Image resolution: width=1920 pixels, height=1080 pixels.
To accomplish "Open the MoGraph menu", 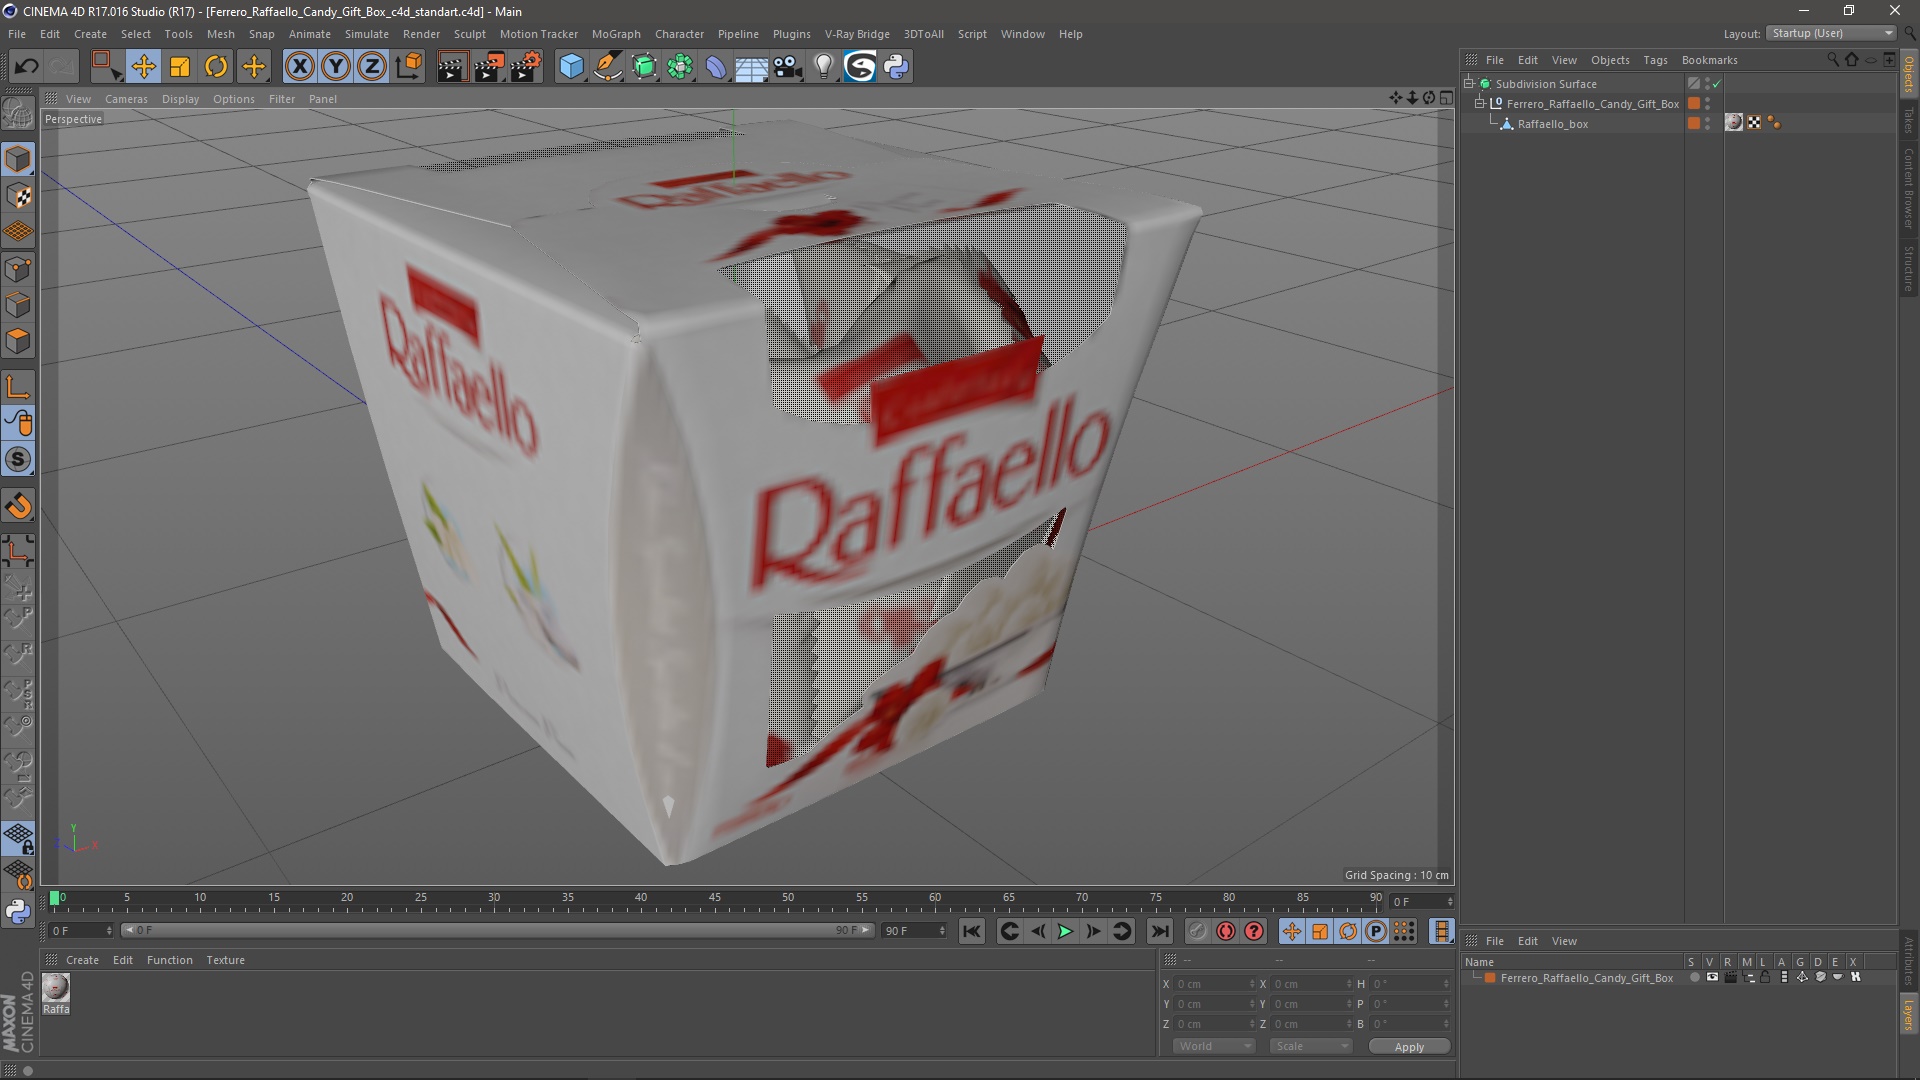I will point(615,34).
